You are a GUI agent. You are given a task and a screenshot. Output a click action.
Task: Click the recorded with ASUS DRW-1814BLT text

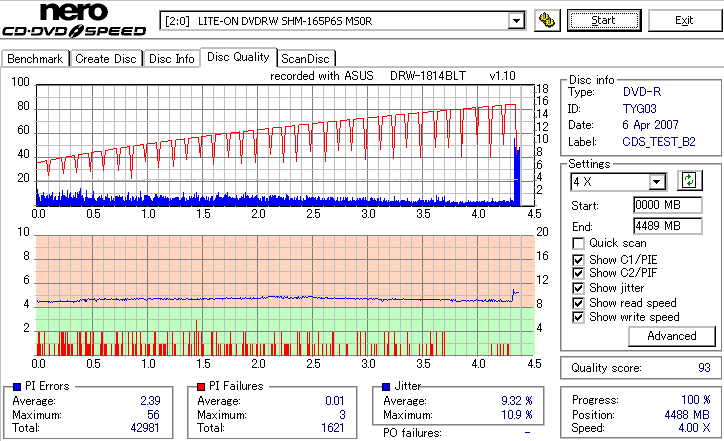pos(392,76)
